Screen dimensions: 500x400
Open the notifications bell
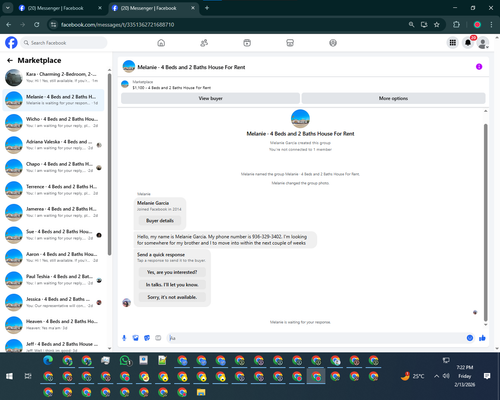(x=468, y=43)
